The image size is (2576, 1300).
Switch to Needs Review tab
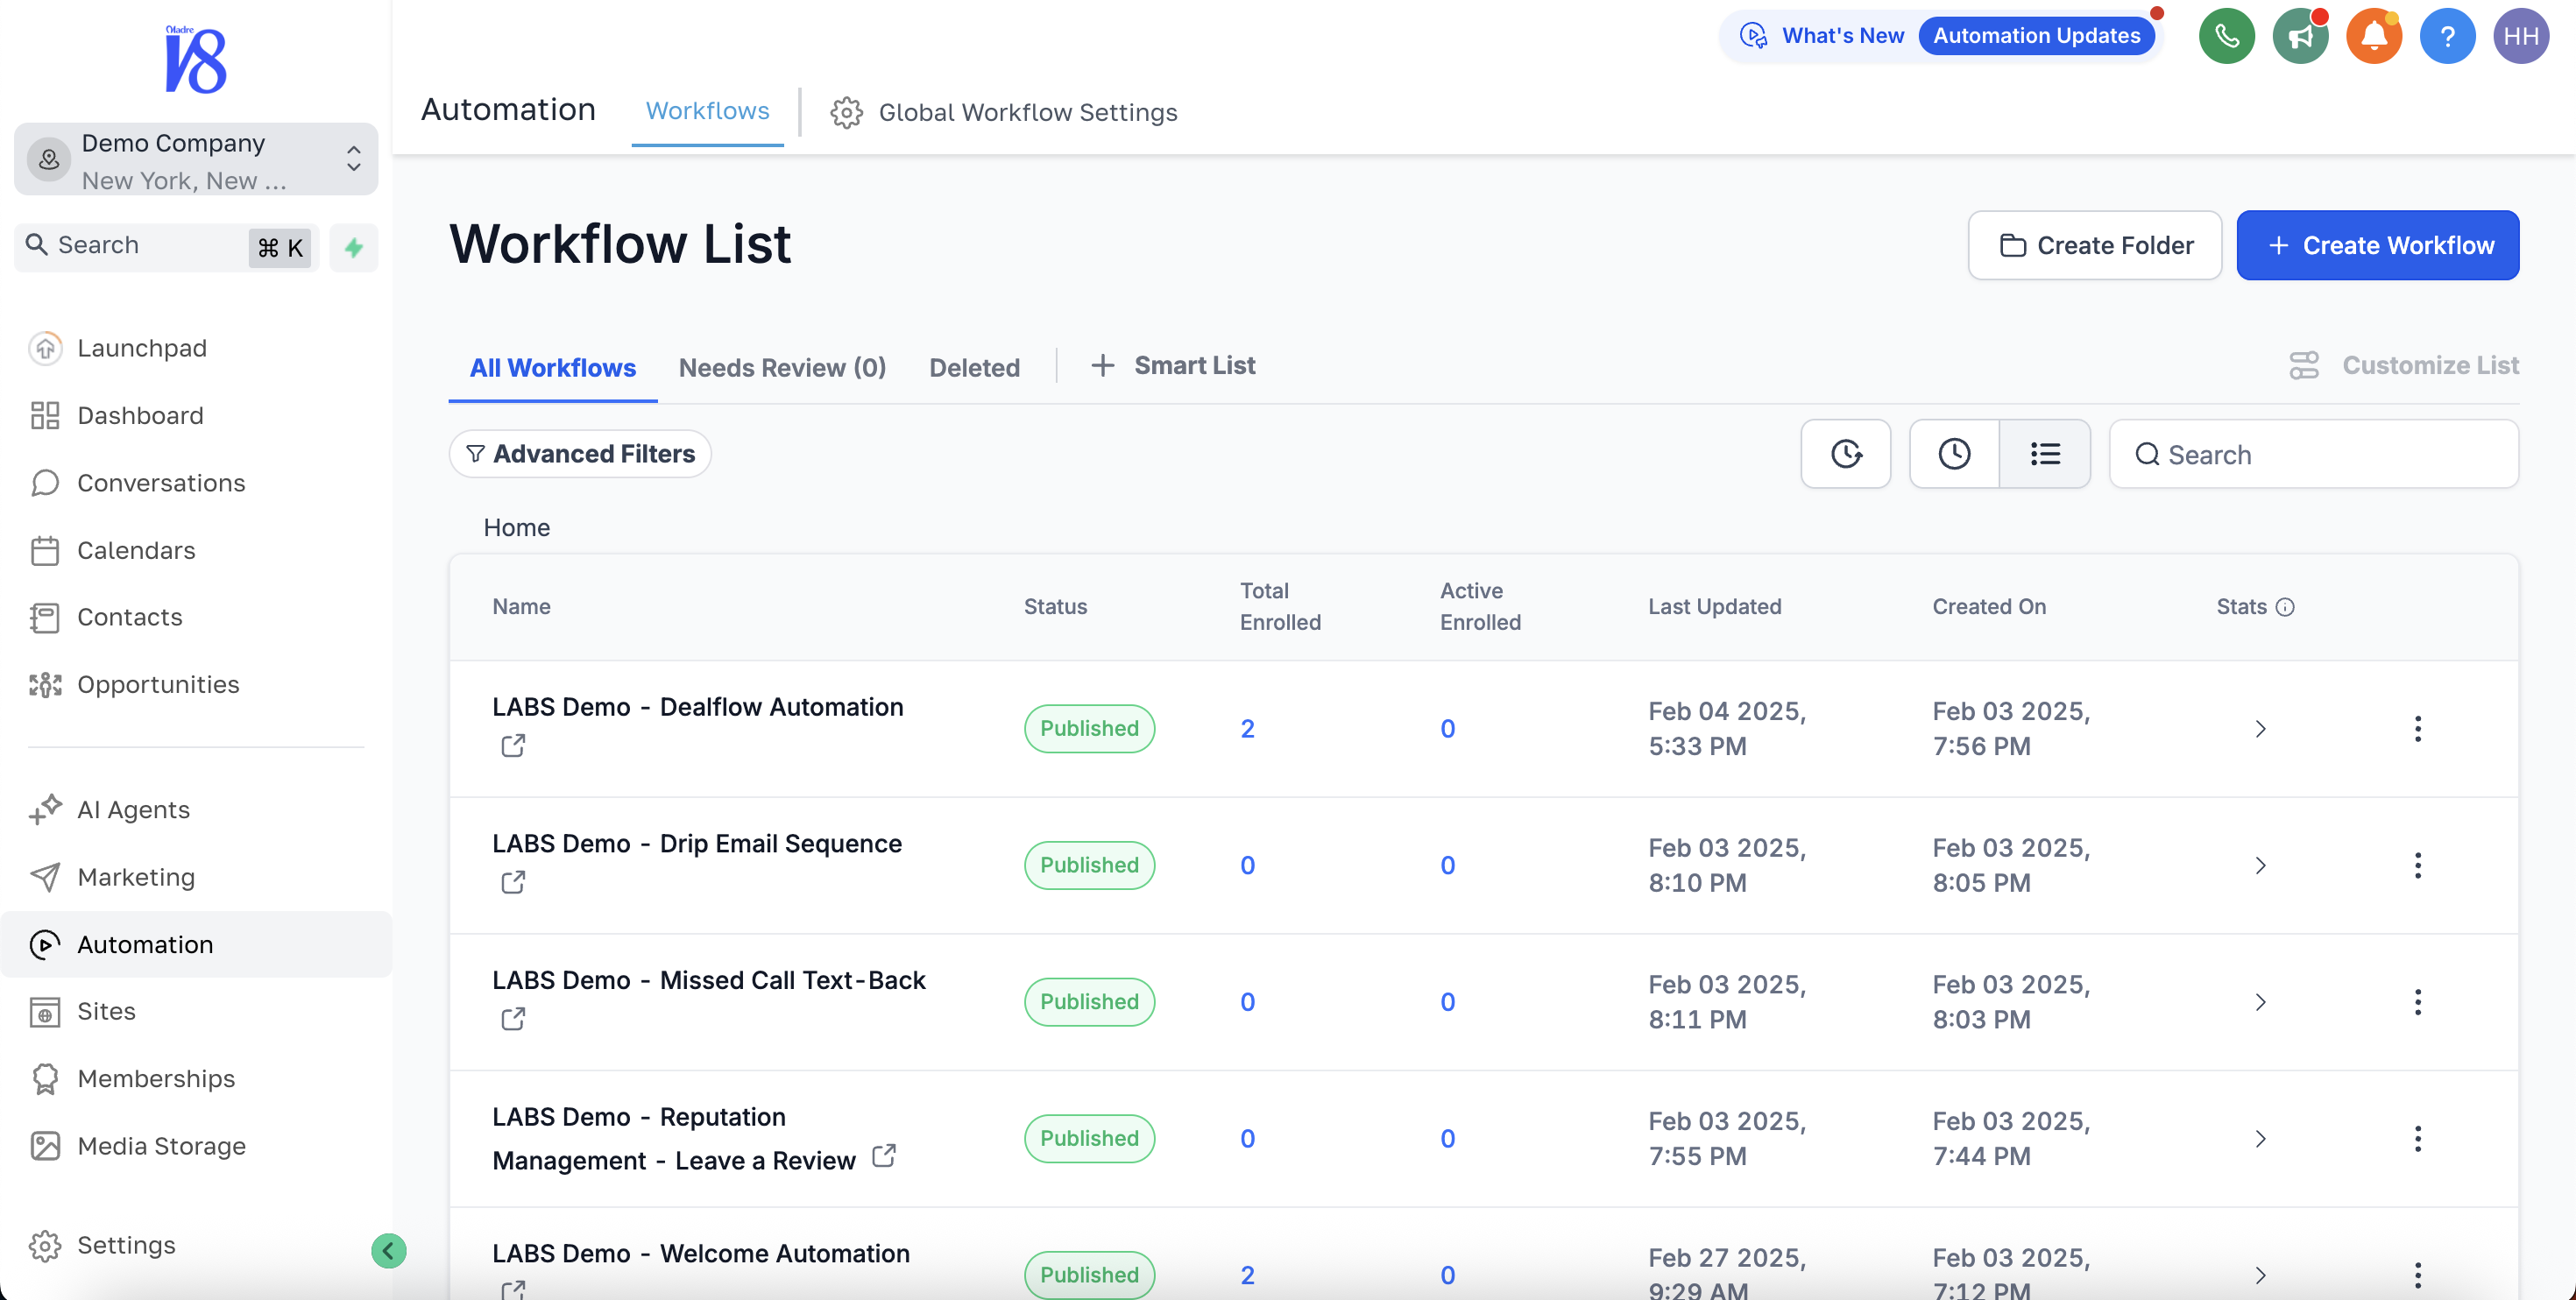782,367
